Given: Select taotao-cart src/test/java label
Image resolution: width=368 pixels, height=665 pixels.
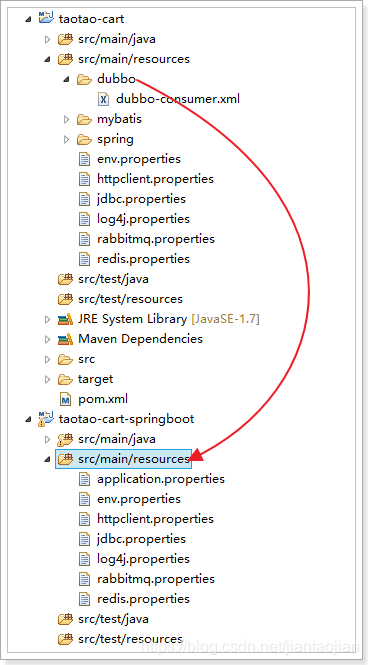Looking at the screenshot, I should (113, 279).
